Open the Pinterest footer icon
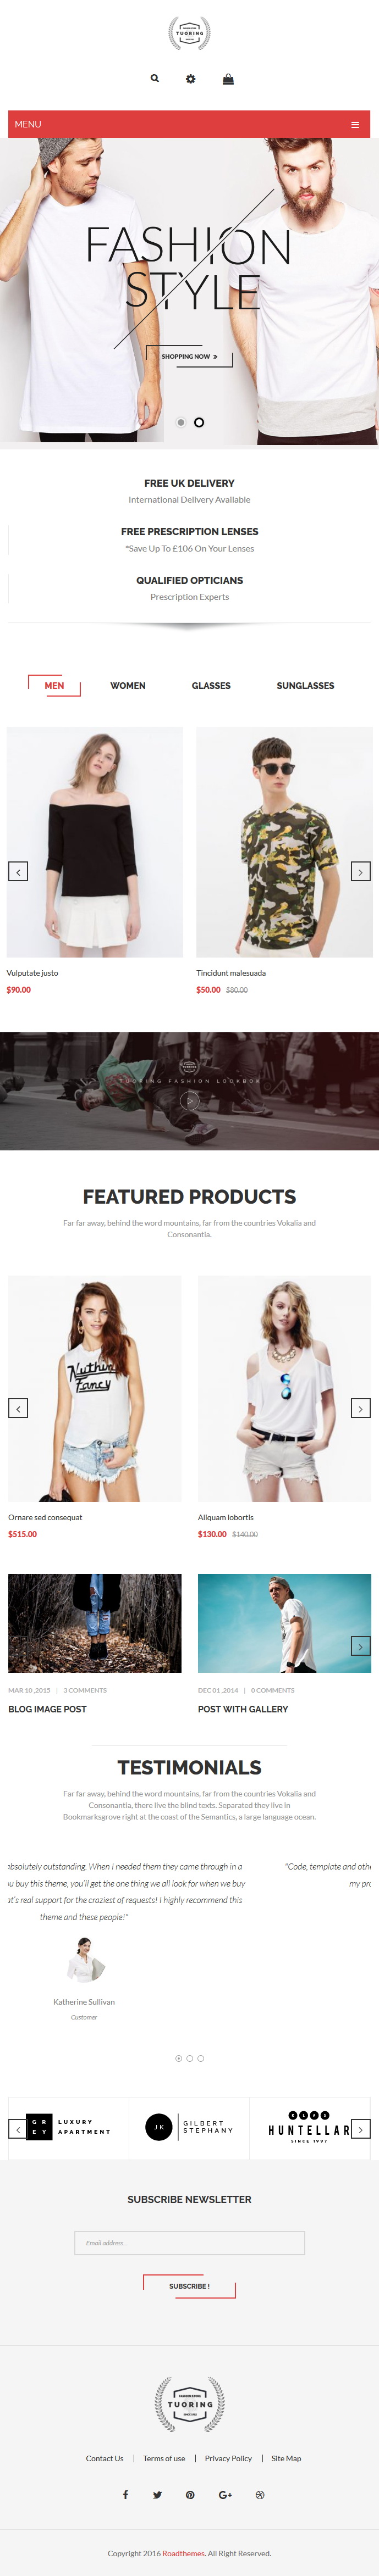 coord(190,2494)
